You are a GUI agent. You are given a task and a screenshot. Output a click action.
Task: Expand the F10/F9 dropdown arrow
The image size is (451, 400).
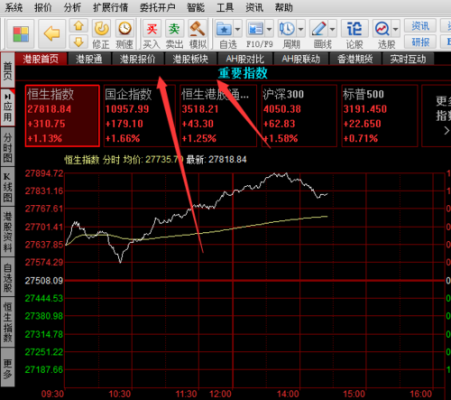[269, 29]
